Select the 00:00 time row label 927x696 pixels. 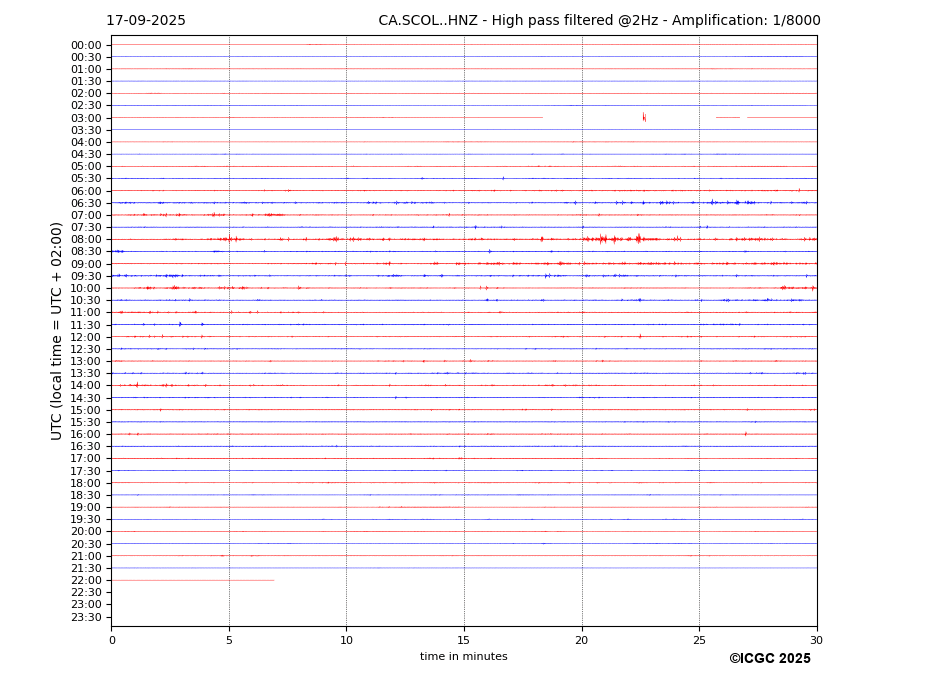click(x=86, y=46)
